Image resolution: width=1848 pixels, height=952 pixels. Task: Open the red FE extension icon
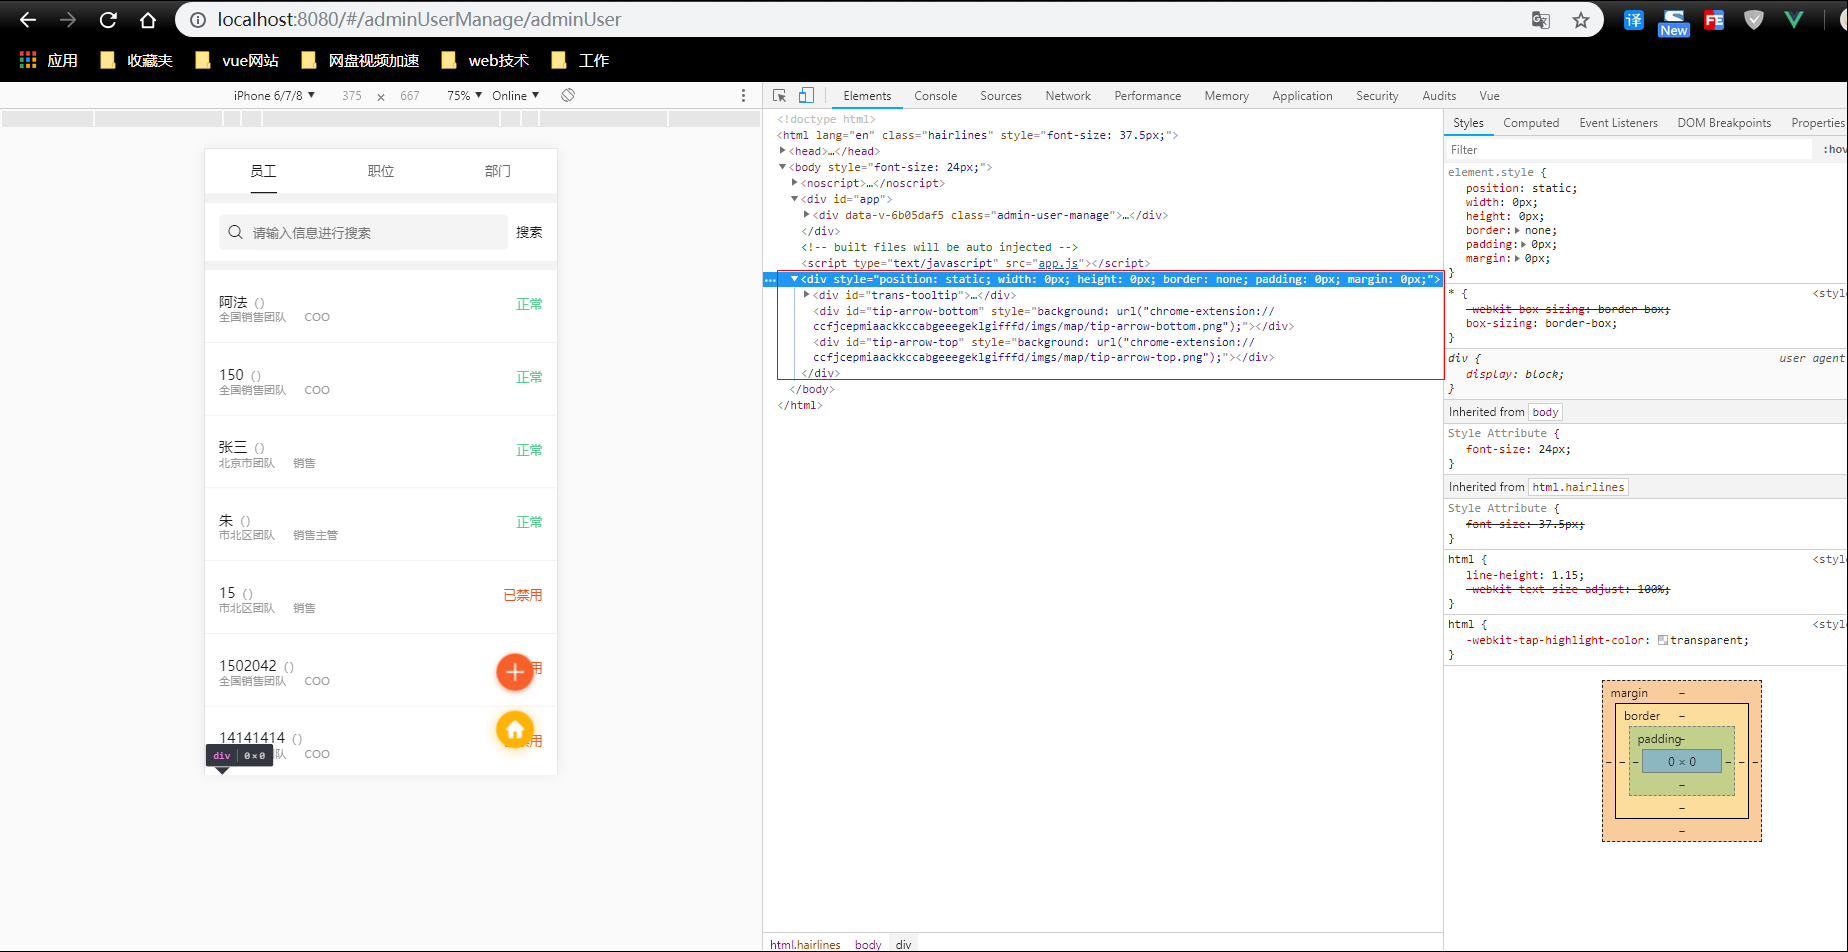point(1713,20)
